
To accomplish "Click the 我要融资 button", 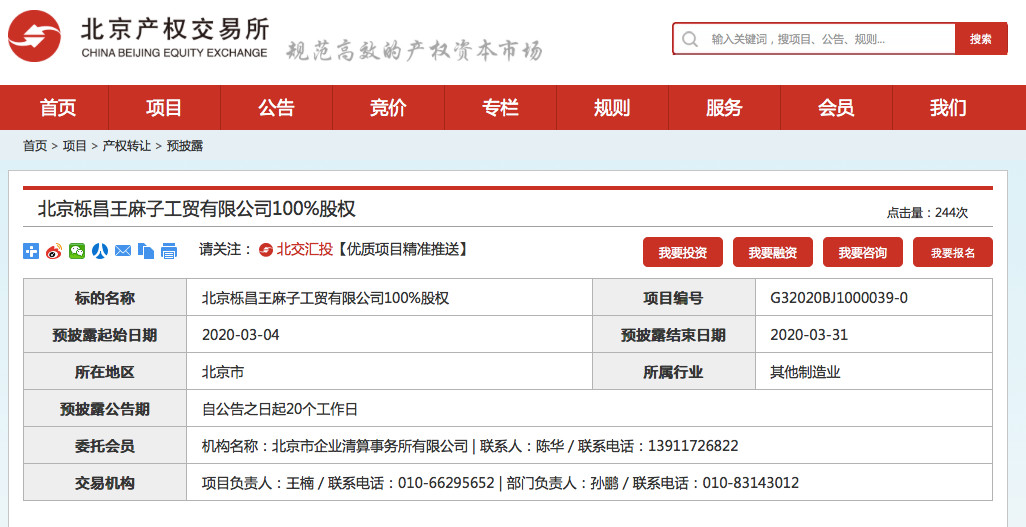I will 773,252.
